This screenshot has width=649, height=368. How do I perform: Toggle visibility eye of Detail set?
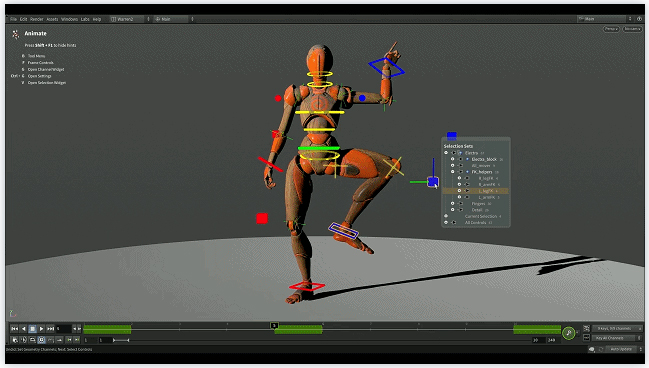[x=452, y=210]
